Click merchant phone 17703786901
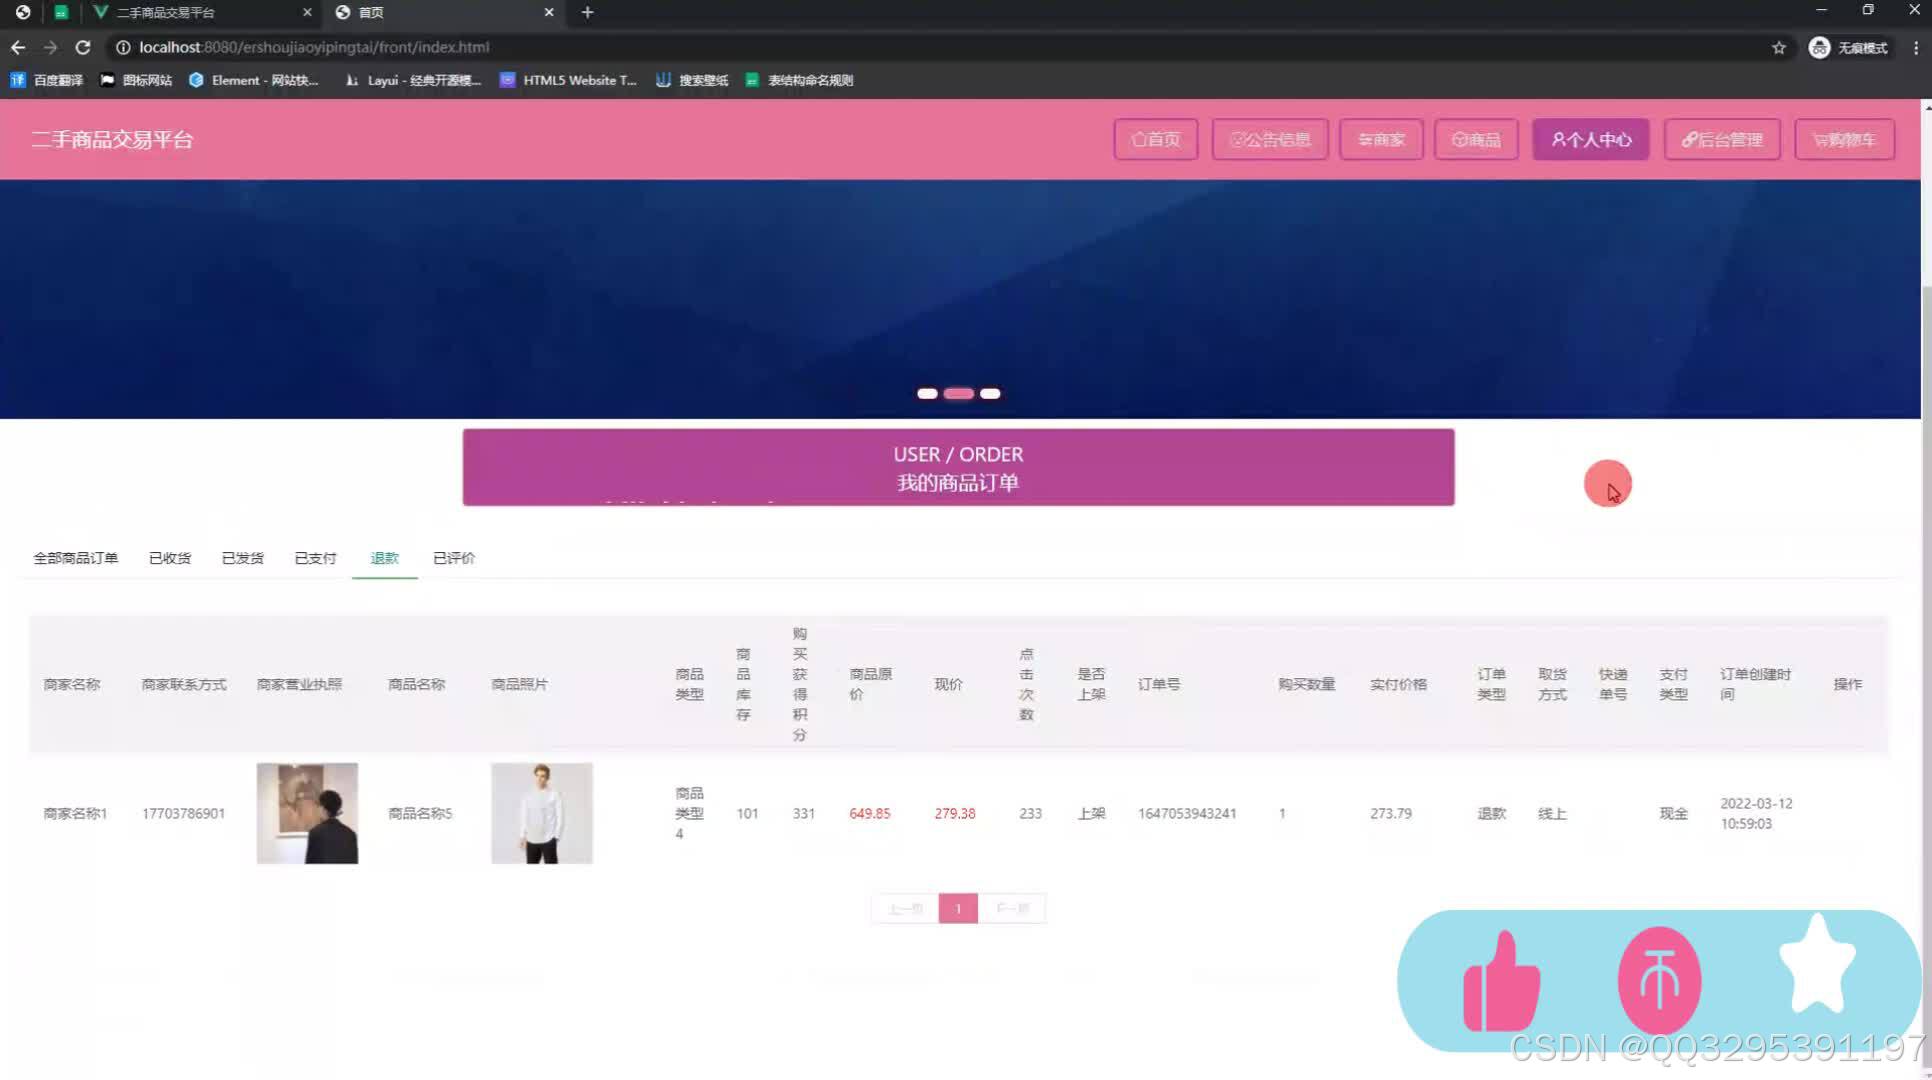1932x1080 pixels. (x=183, y=814)
